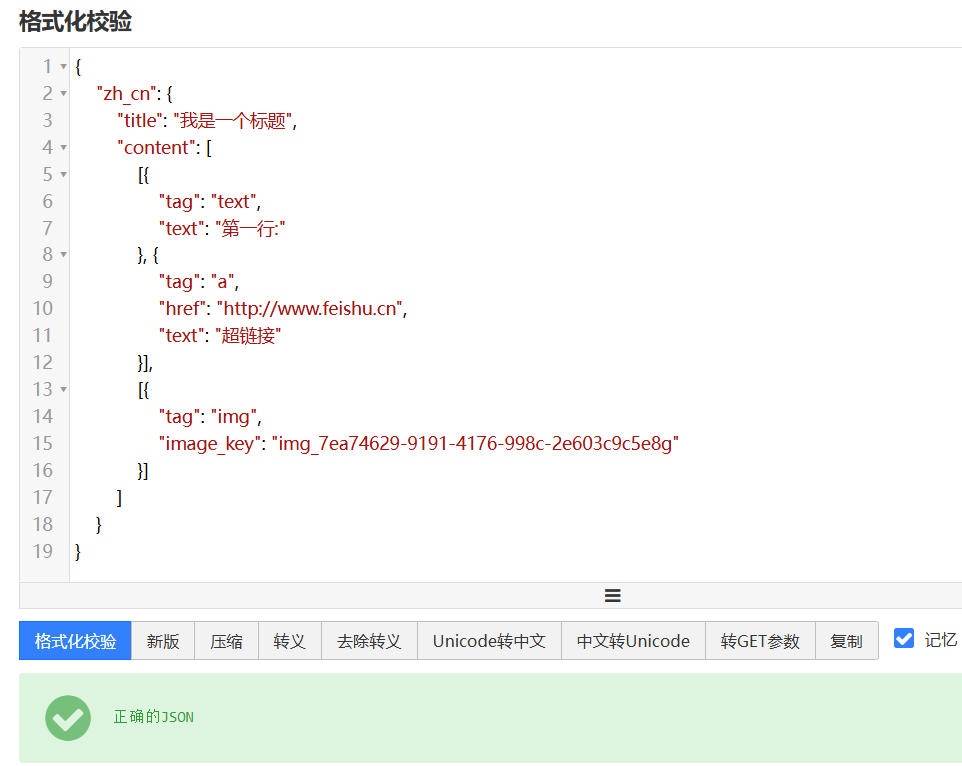Switch to the 新版 option

(163, 641)
